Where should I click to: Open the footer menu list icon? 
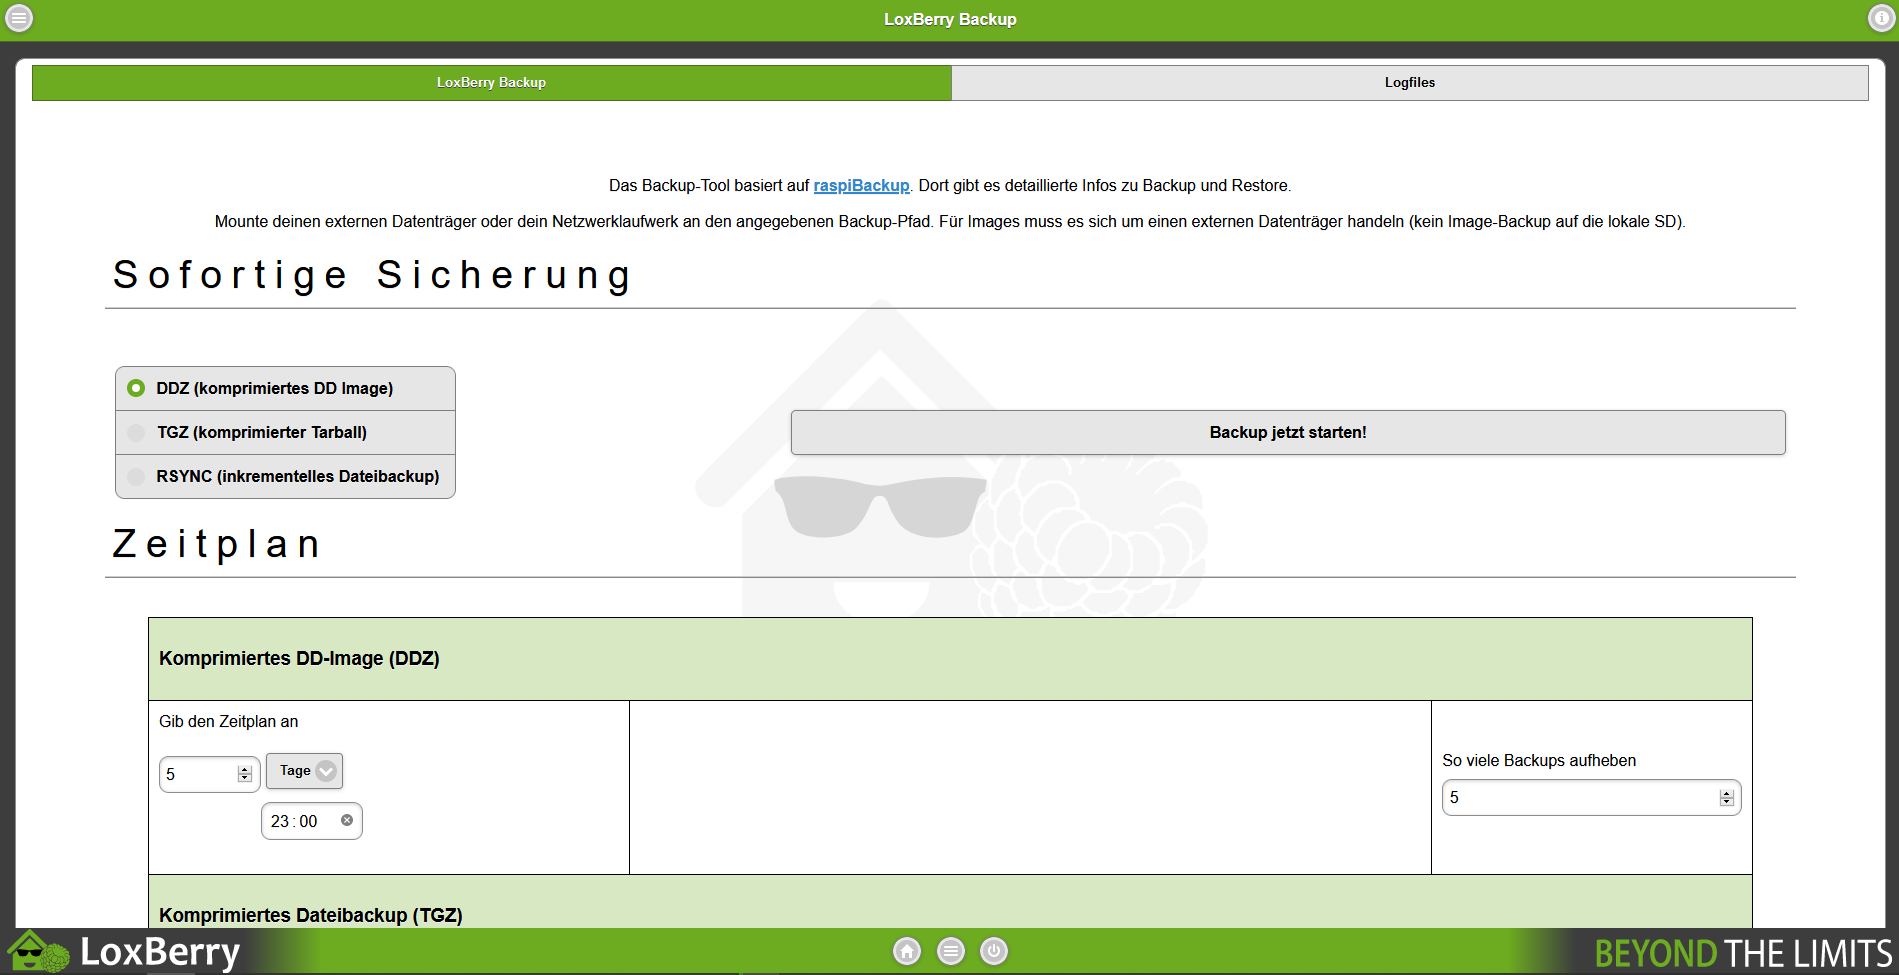point(951,951)
